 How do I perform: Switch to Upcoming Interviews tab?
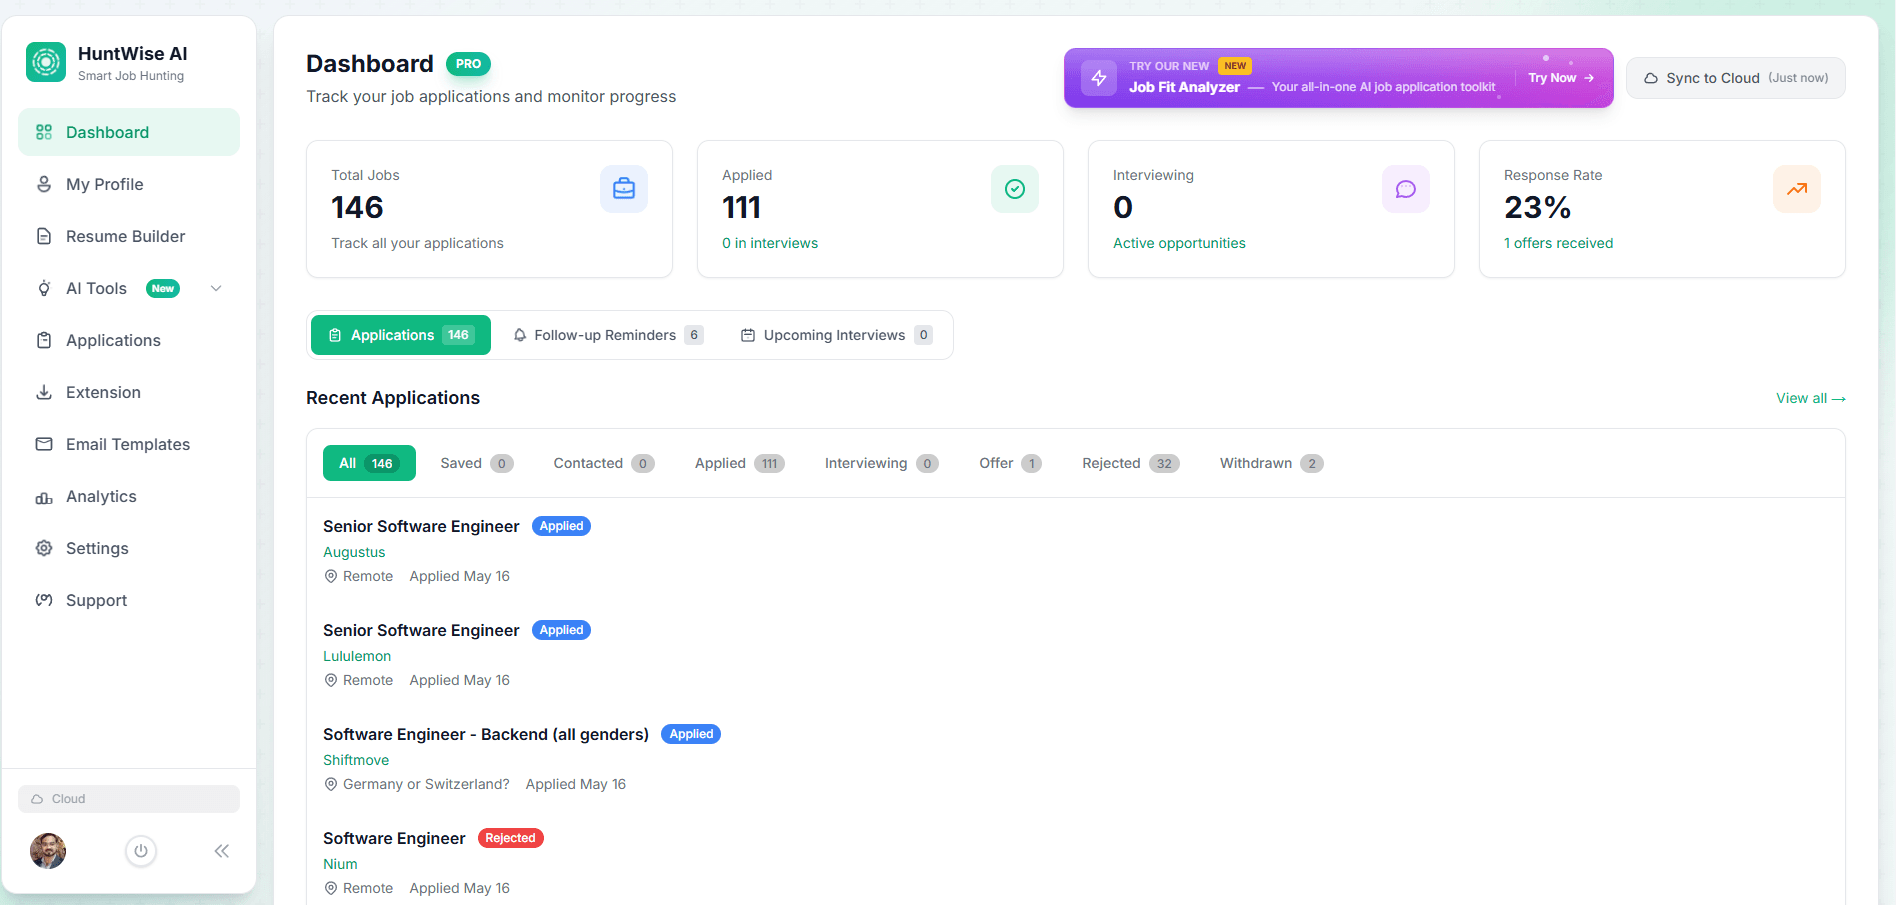836,335
